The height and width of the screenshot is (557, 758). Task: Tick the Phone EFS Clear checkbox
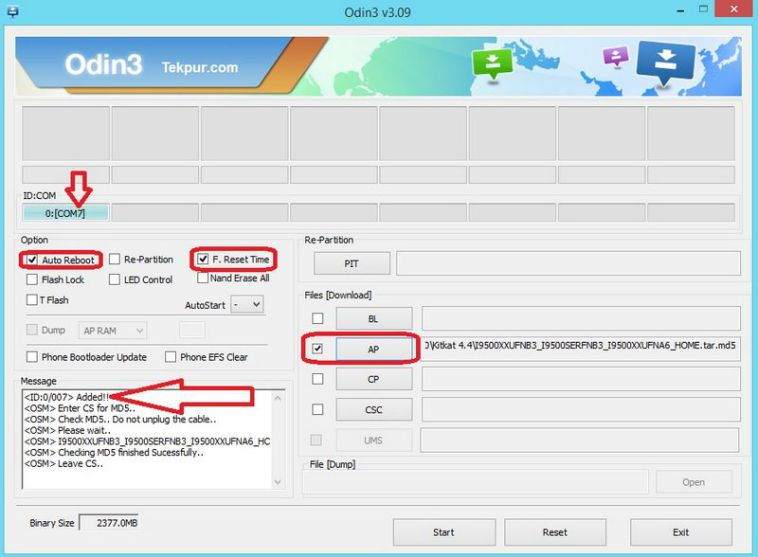[x=171, y=357]
